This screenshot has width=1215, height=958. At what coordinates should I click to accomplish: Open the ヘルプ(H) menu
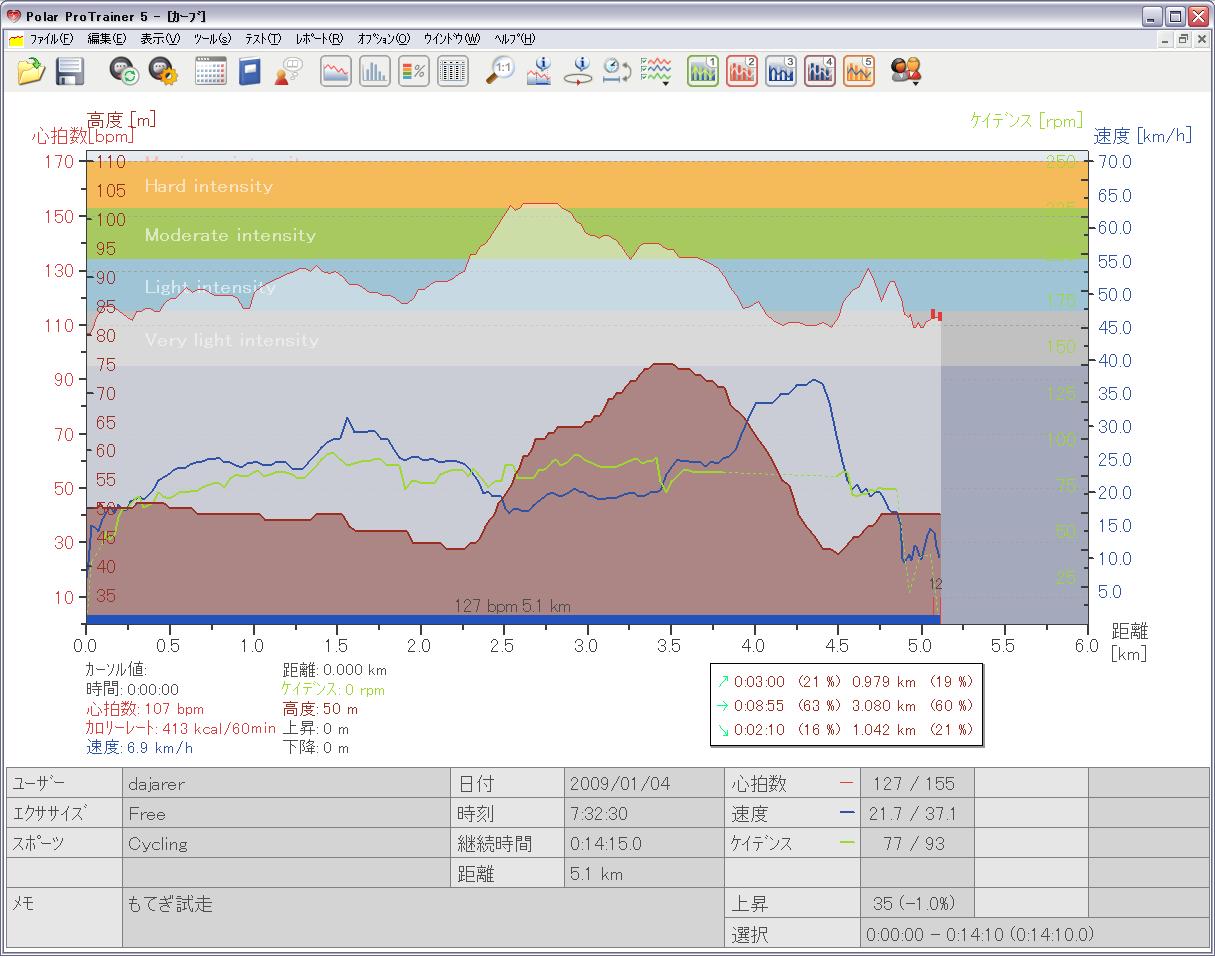(x=514, y=39)
